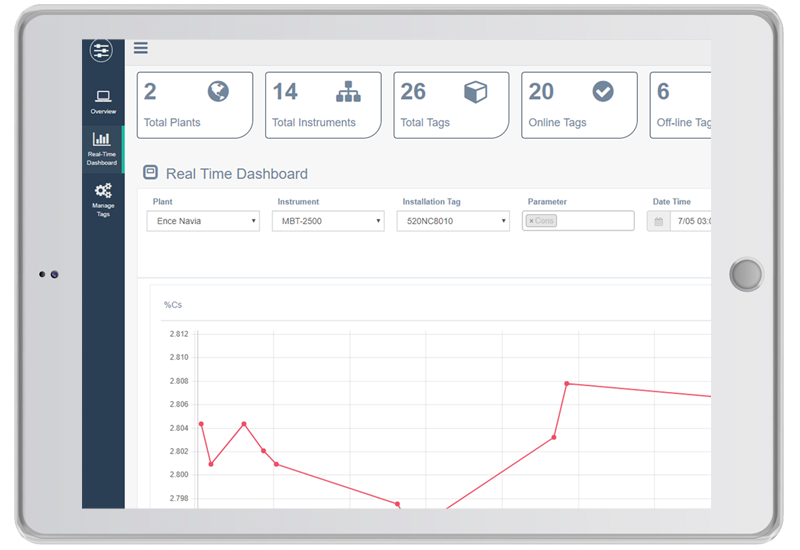Open the Online Tags card
Image resolution: width=800 pixels, height=550 pixels.
[x=579, y=105]
